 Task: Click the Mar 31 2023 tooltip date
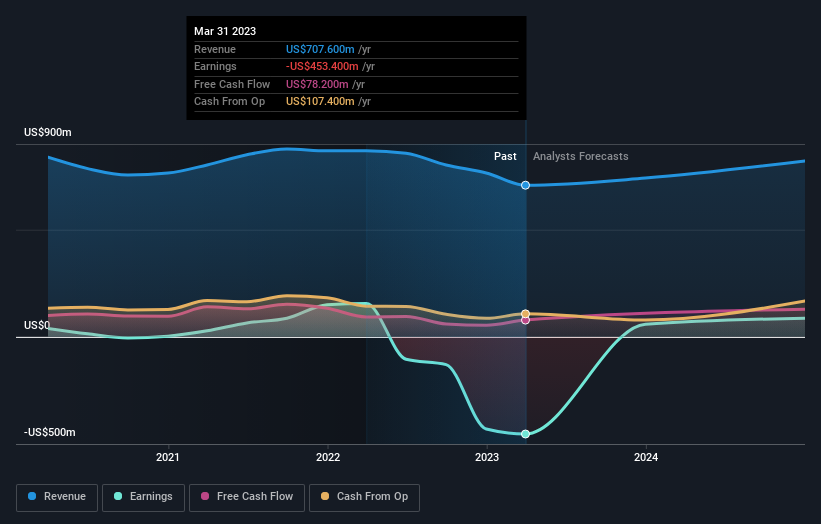[225, 31]
